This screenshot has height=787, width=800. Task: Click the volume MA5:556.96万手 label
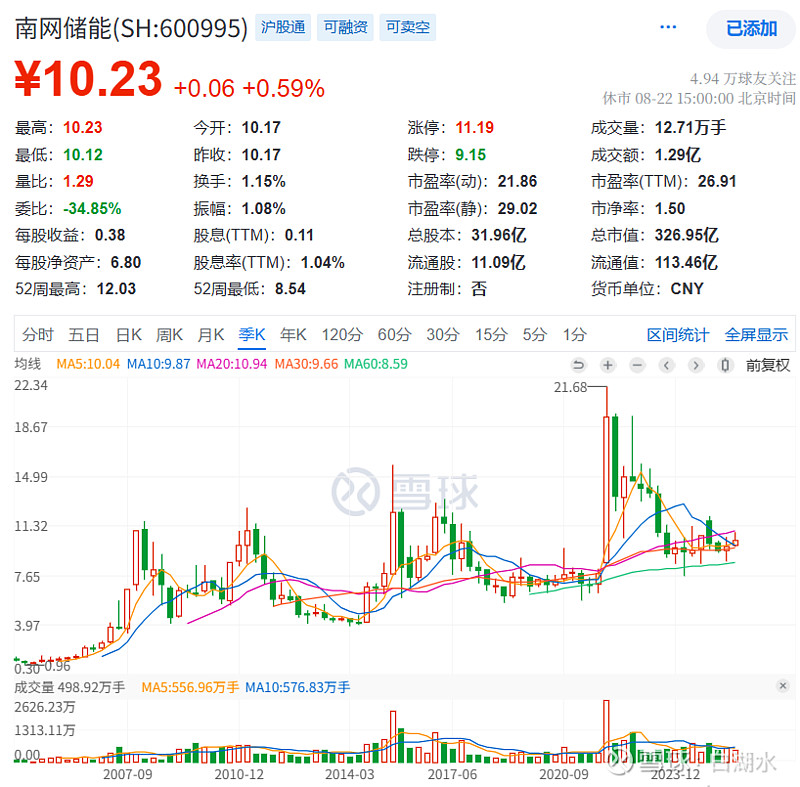coord(190,687)
